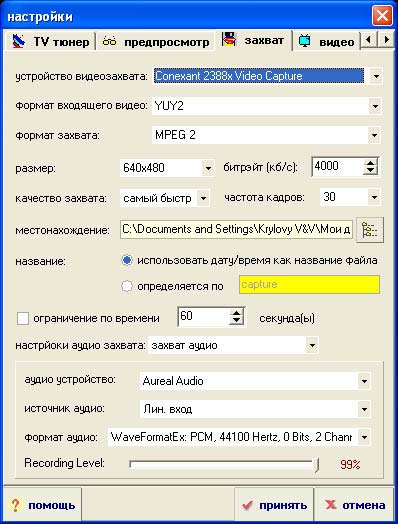Click the Recording Level slider thumb

tap(316, 465)
